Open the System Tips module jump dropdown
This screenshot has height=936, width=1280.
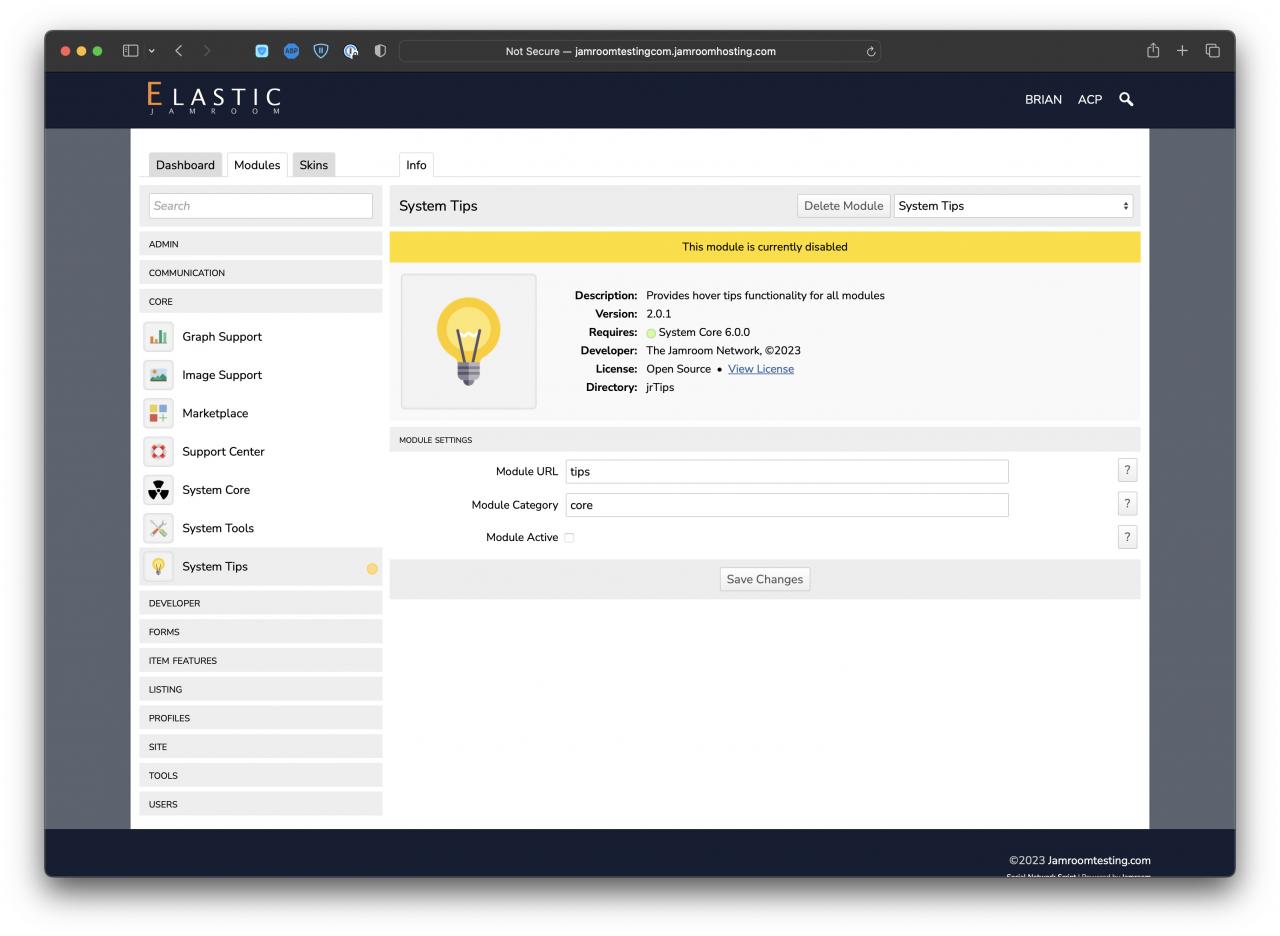pyautogui.click(x=1013, y=206)
